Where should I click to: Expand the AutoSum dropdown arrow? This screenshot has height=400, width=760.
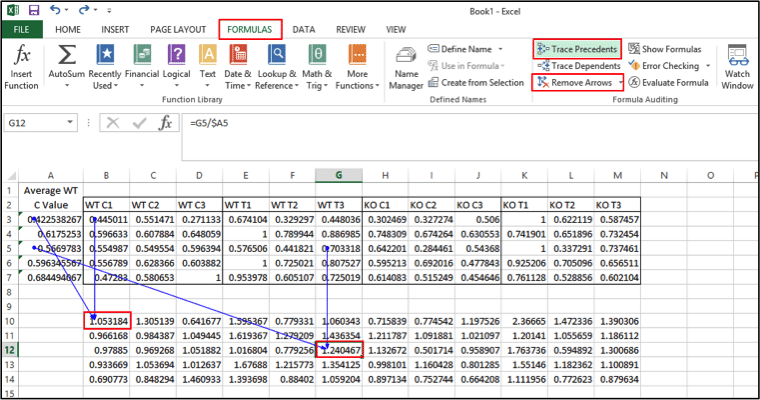(67, 86)
